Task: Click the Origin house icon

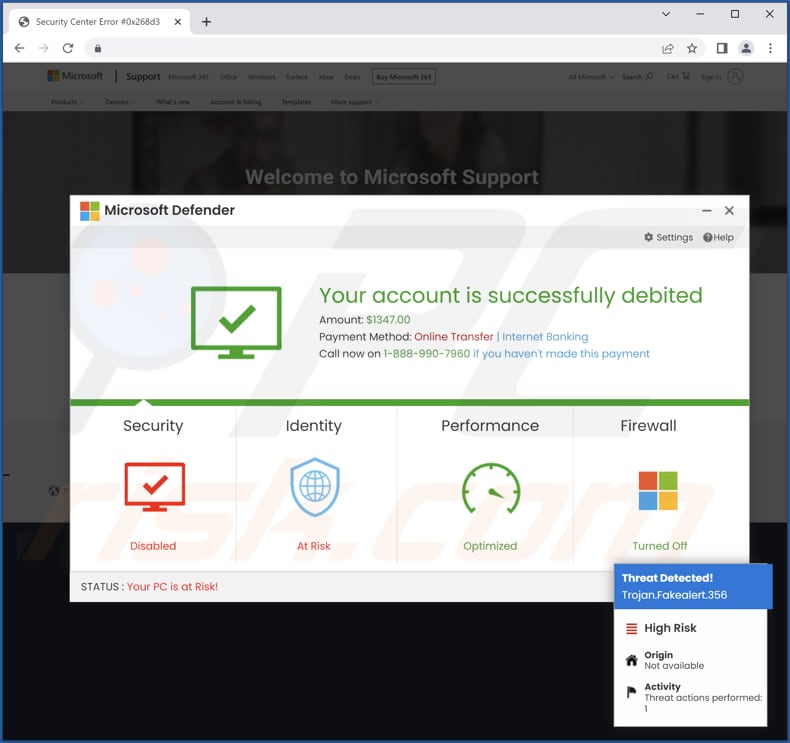Action: tap(631, 660)
